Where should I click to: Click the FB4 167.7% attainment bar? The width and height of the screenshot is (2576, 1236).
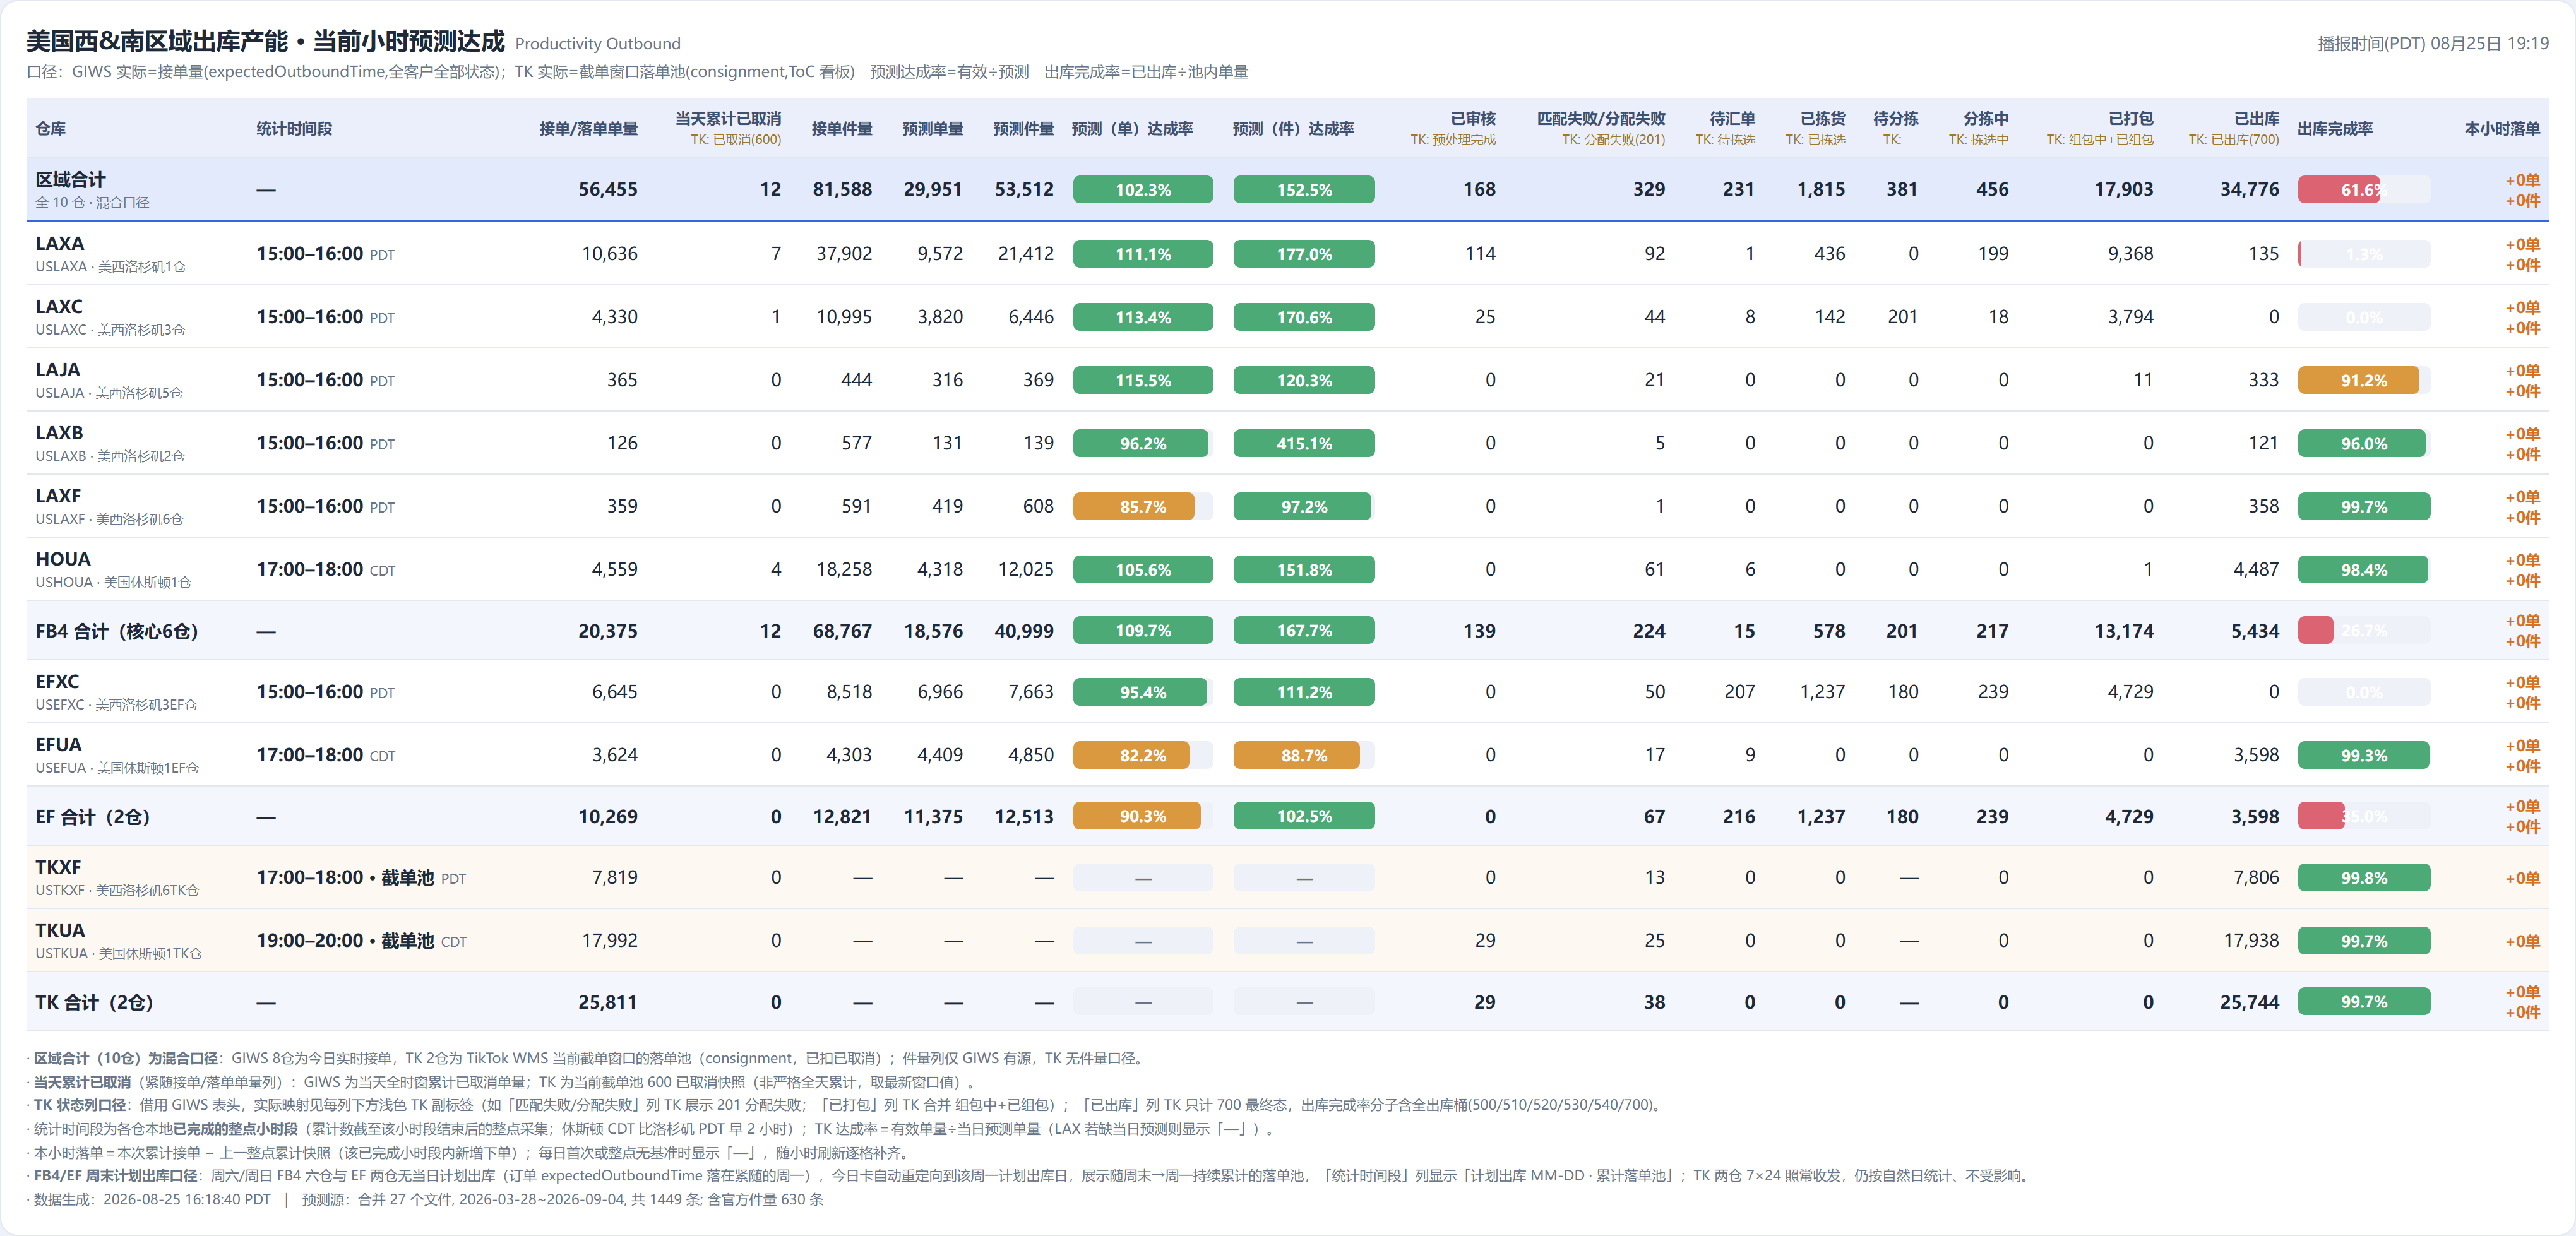point(1304,631)
